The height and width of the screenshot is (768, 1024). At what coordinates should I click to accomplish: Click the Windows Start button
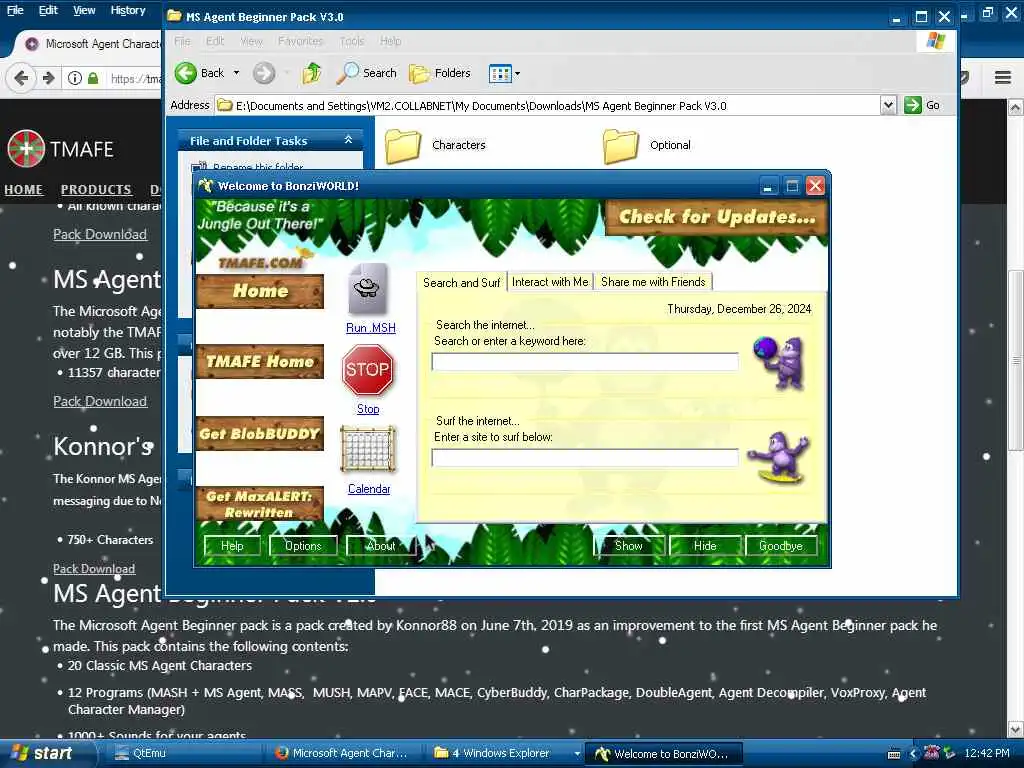[x=43, y=754]
